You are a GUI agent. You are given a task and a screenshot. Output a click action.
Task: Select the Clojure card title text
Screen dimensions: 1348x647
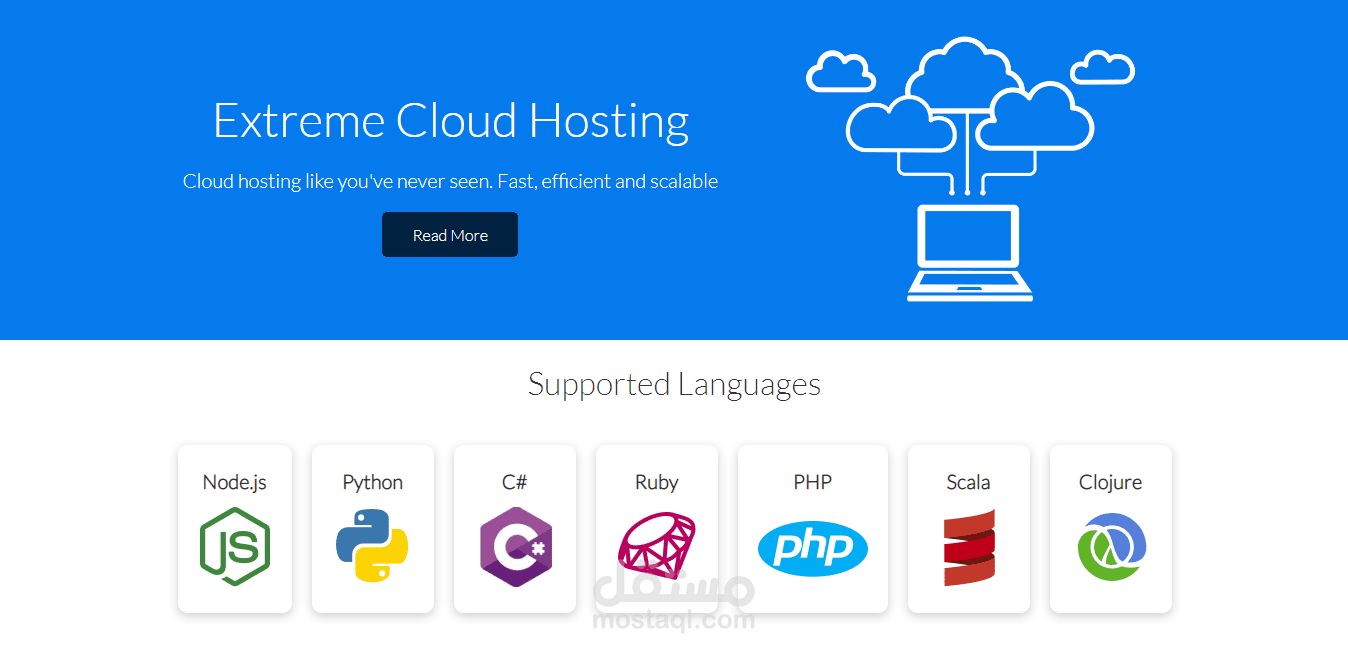tap(1111, 482)
